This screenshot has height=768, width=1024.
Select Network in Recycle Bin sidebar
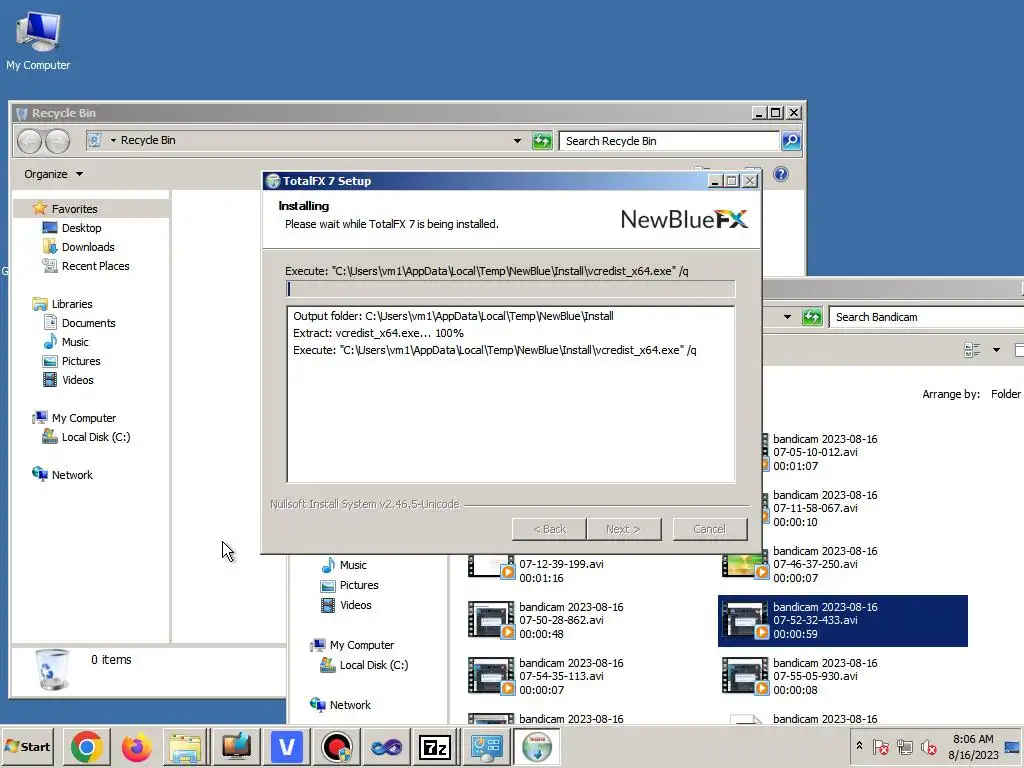(72, 475)
